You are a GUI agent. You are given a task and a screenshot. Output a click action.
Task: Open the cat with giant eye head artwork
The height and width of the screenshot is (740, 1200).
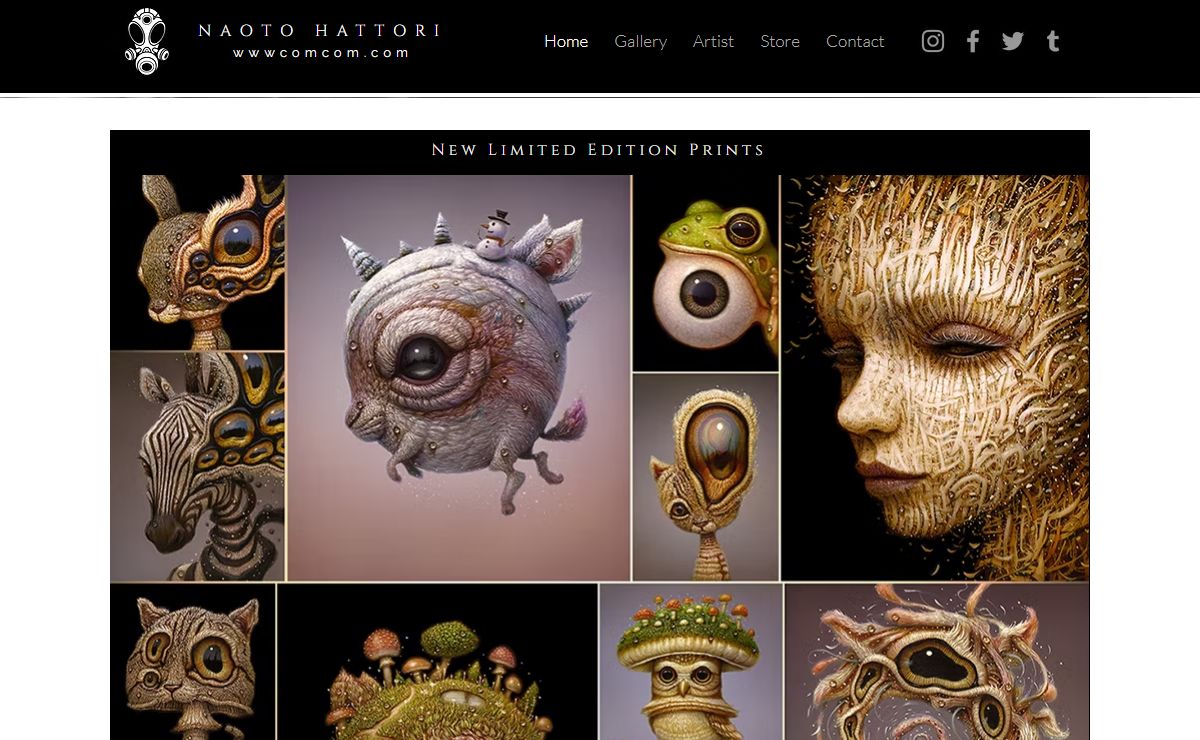706,477
